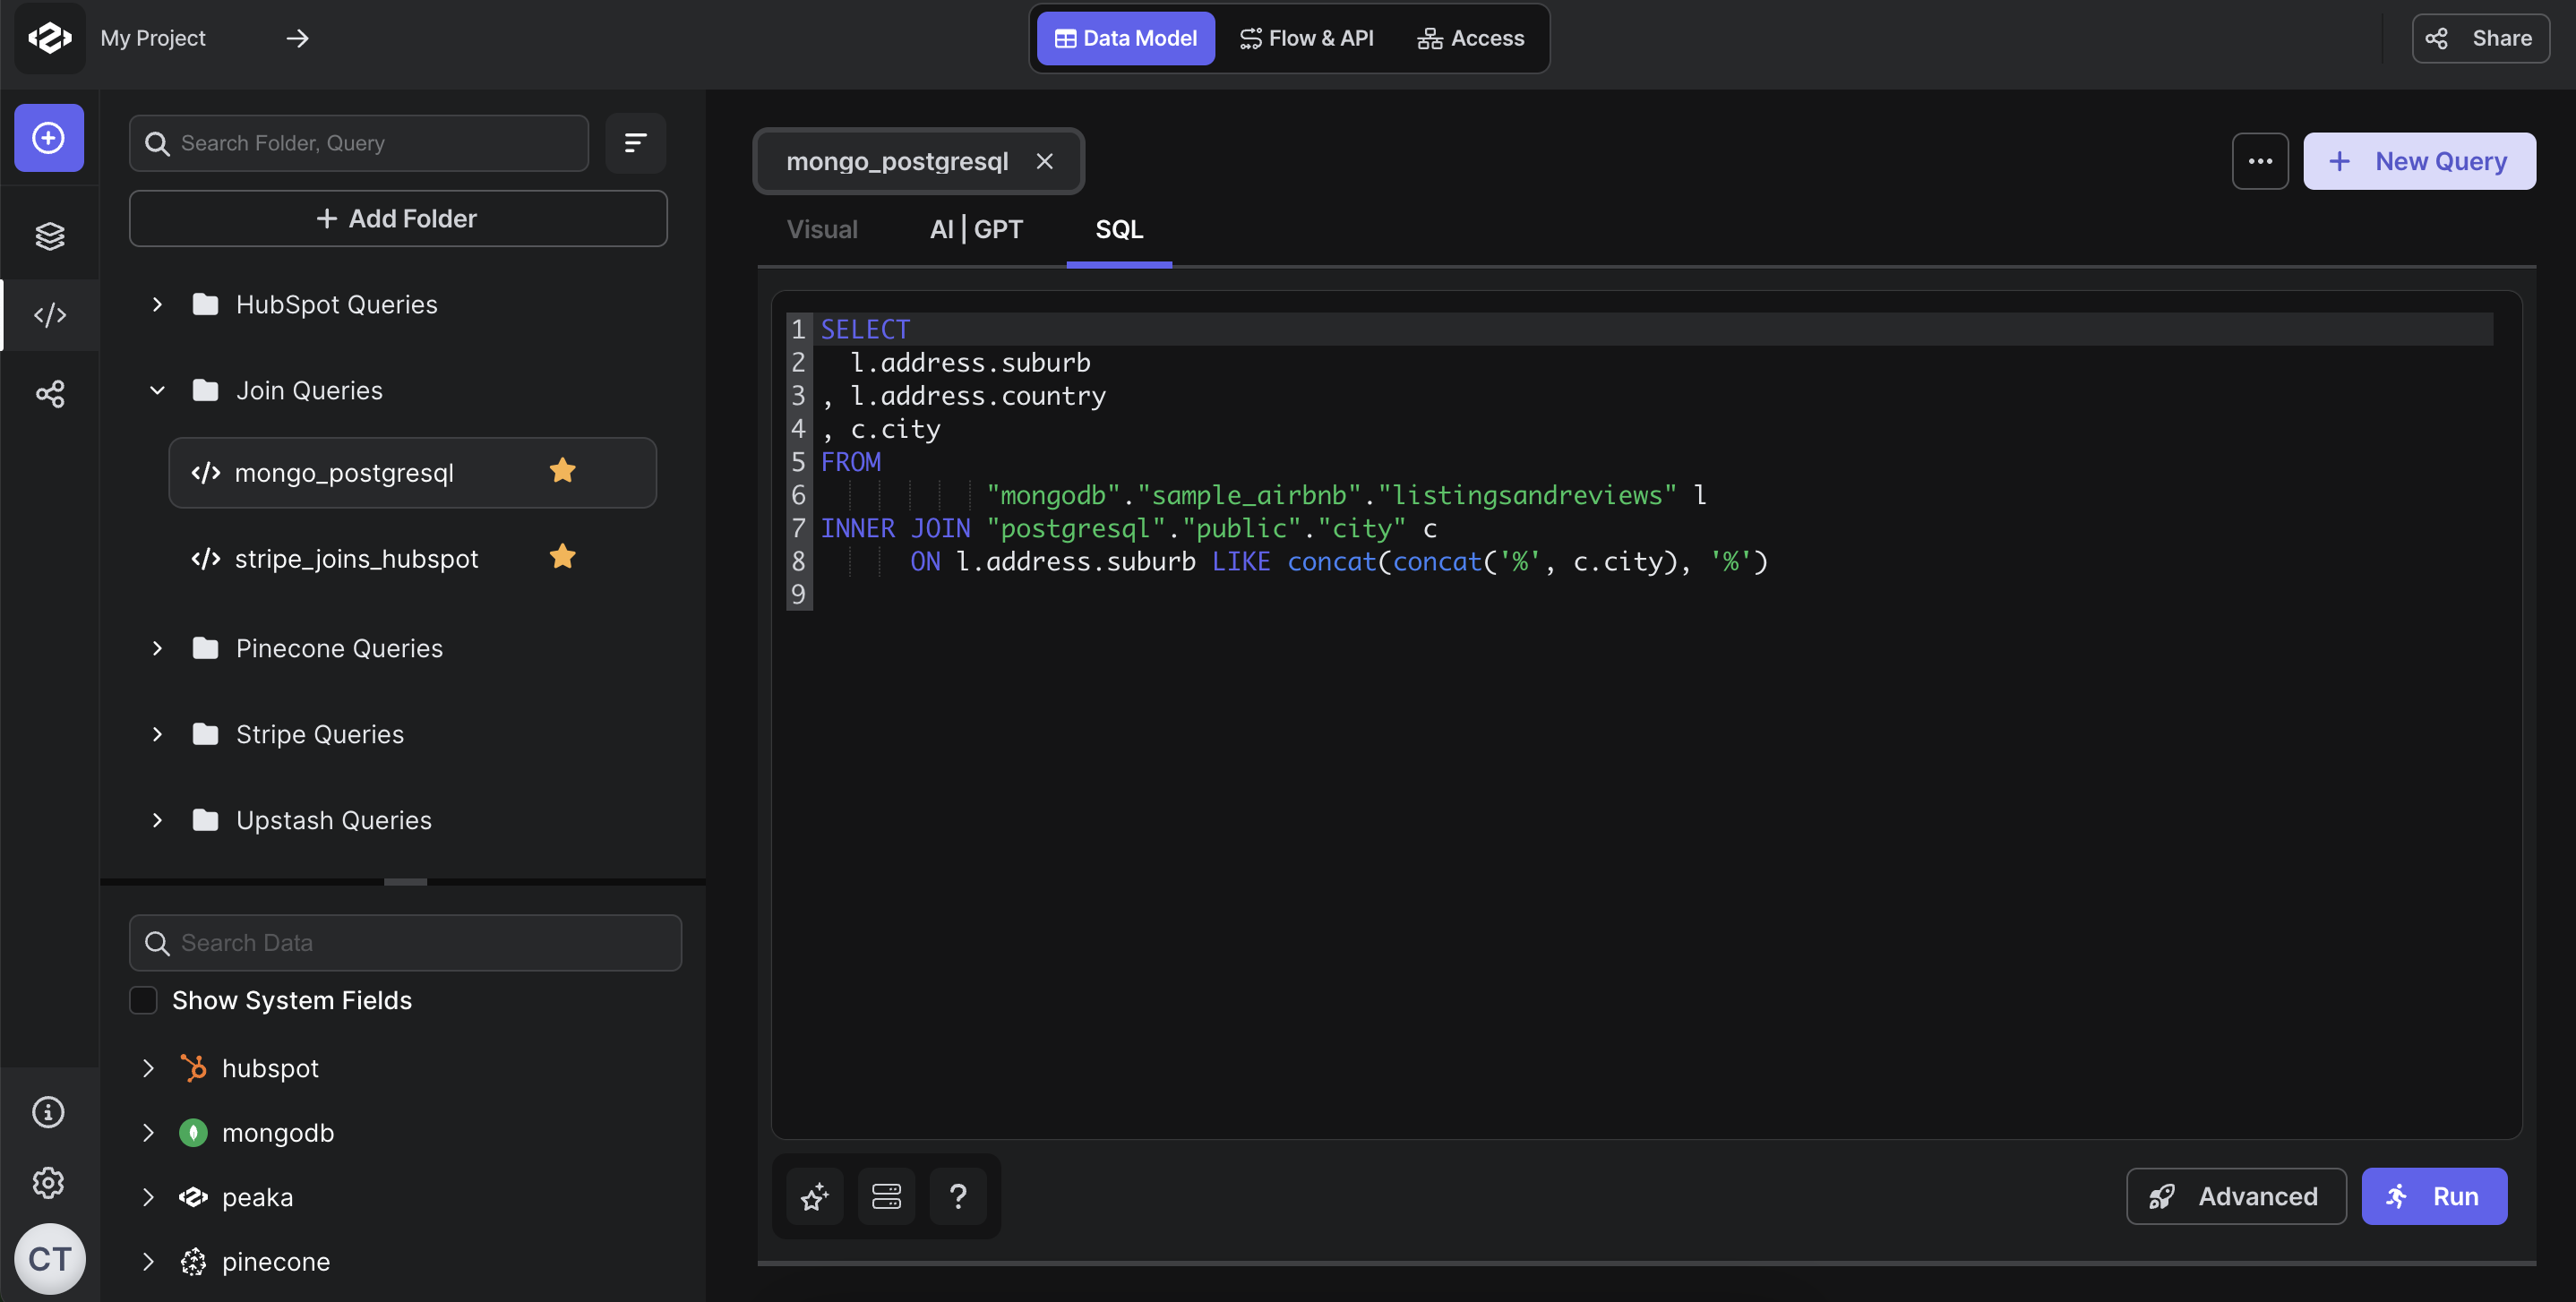Viewport: 2576px width, 1302px height.
Task: Click the info icon in sidebar
Action: (49, 1112)
